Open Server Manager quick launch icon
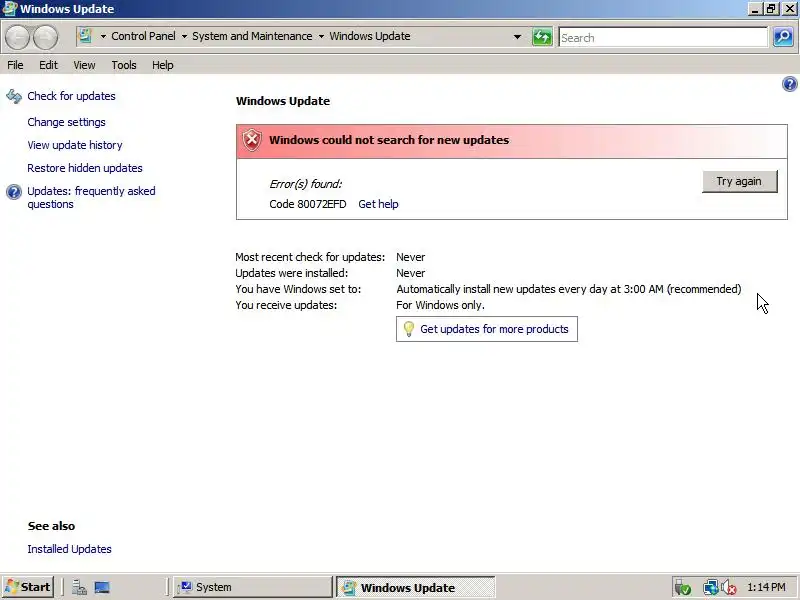 pos(79,587)
